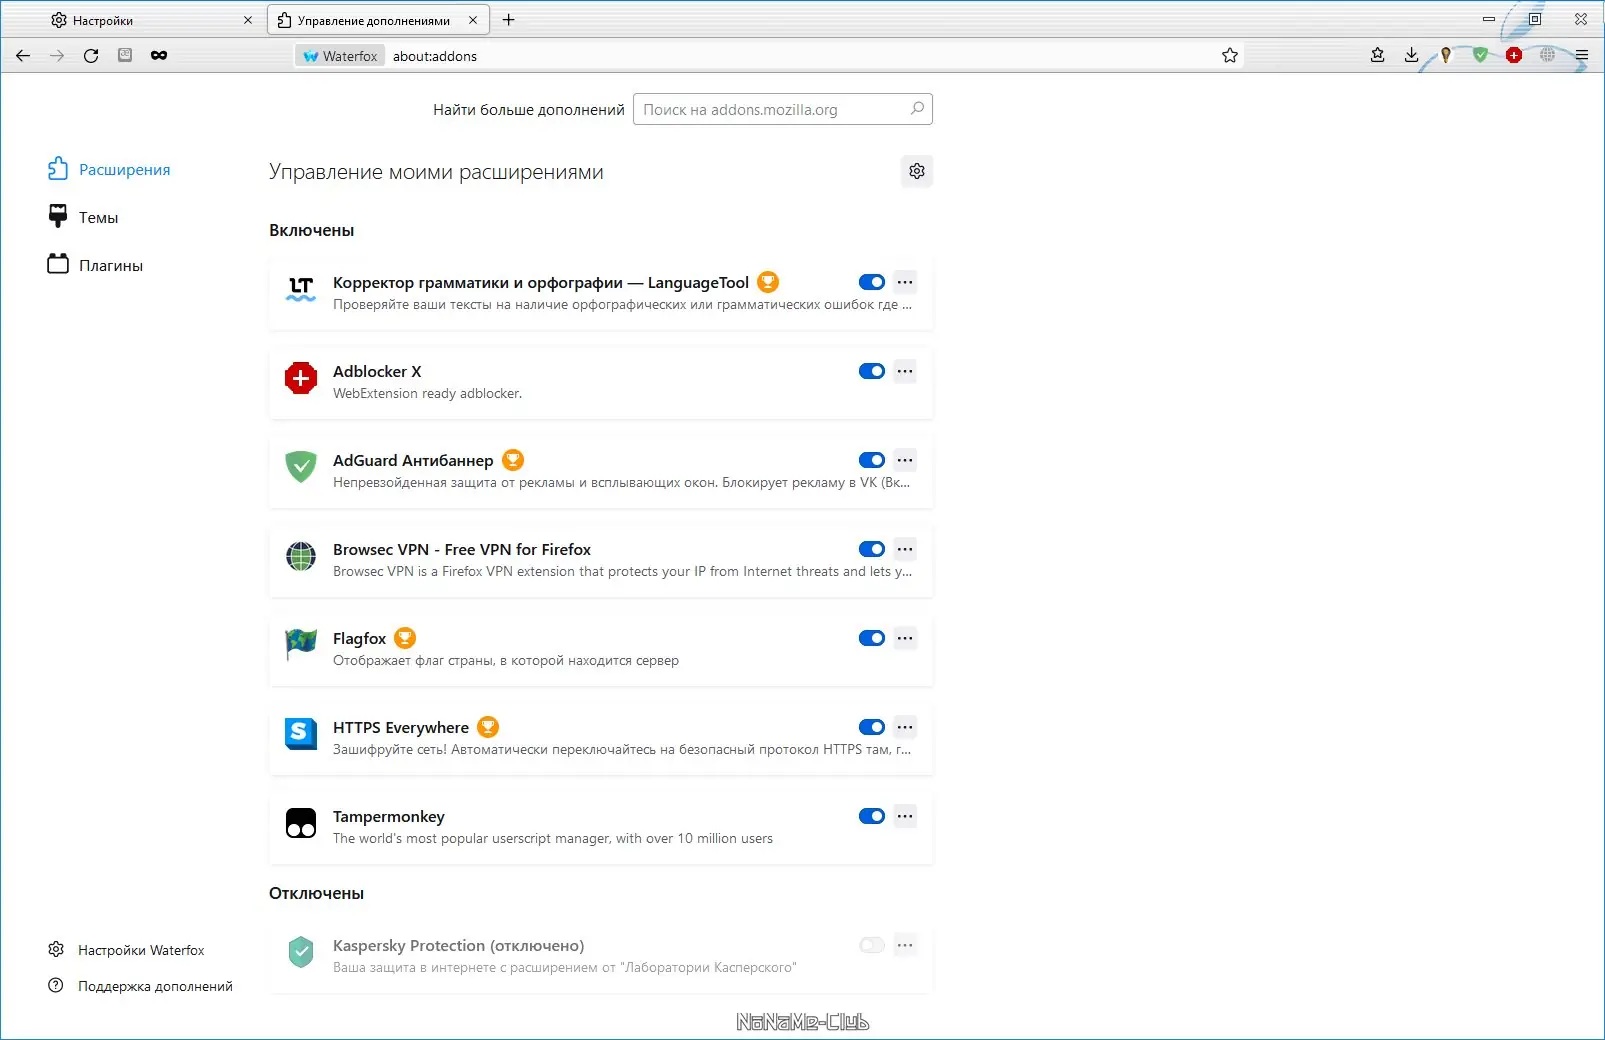Open AdGuard green shield toolbar icon
Viewport: 1605px width, 1040px height.
pos(1480,55)
